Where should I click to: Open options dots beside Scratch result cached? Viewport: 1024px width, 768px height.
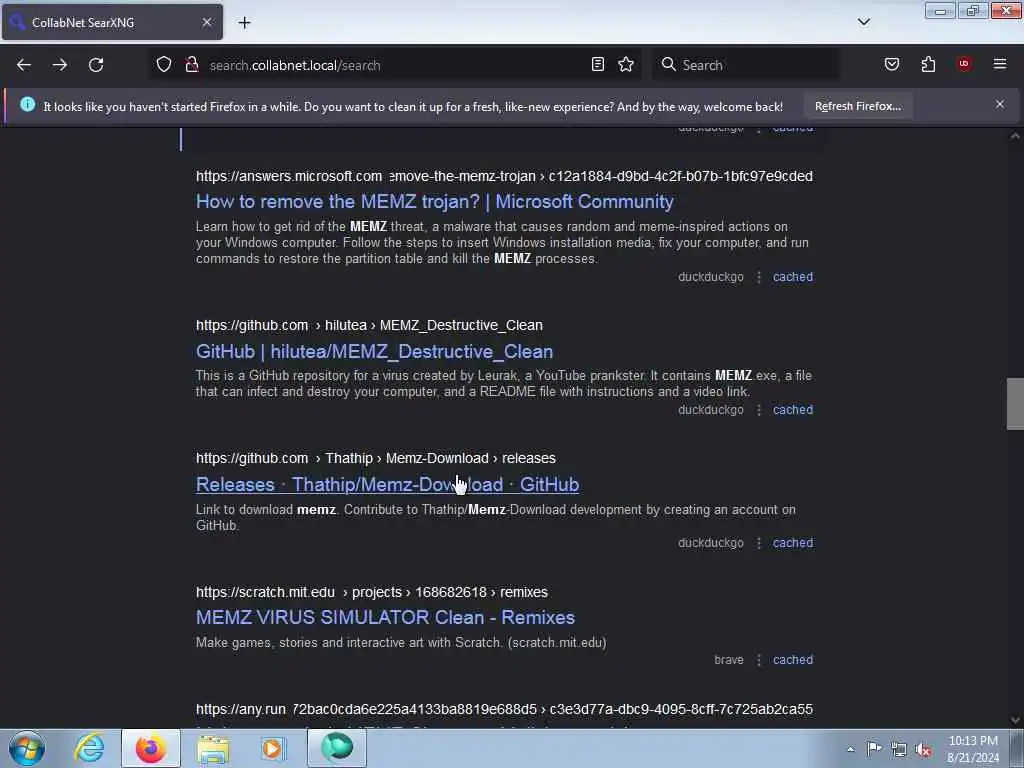point(759,660)
